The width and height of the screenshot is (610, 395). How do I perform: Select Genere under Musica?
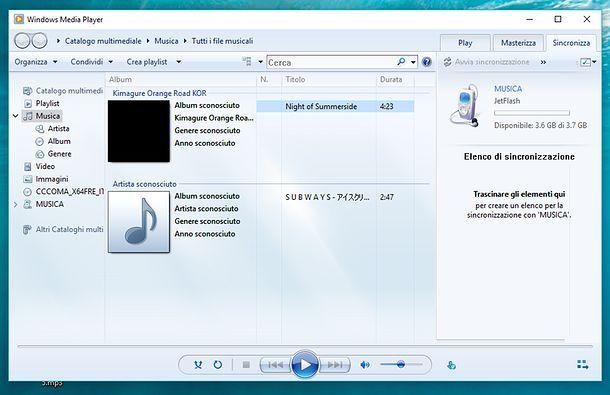pos(54,154)
